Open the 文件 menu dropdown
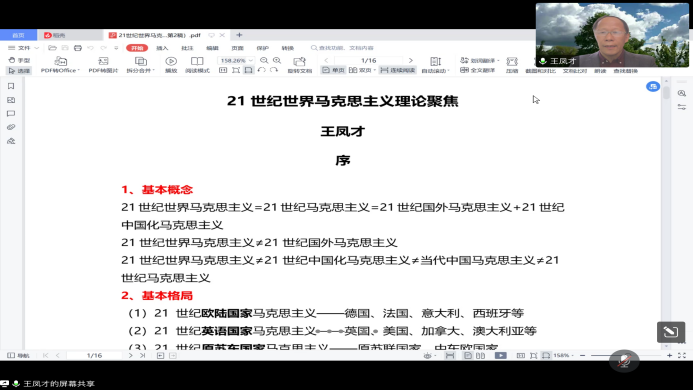This screenshot has width=693, height=390. click(x=24, y=48)
